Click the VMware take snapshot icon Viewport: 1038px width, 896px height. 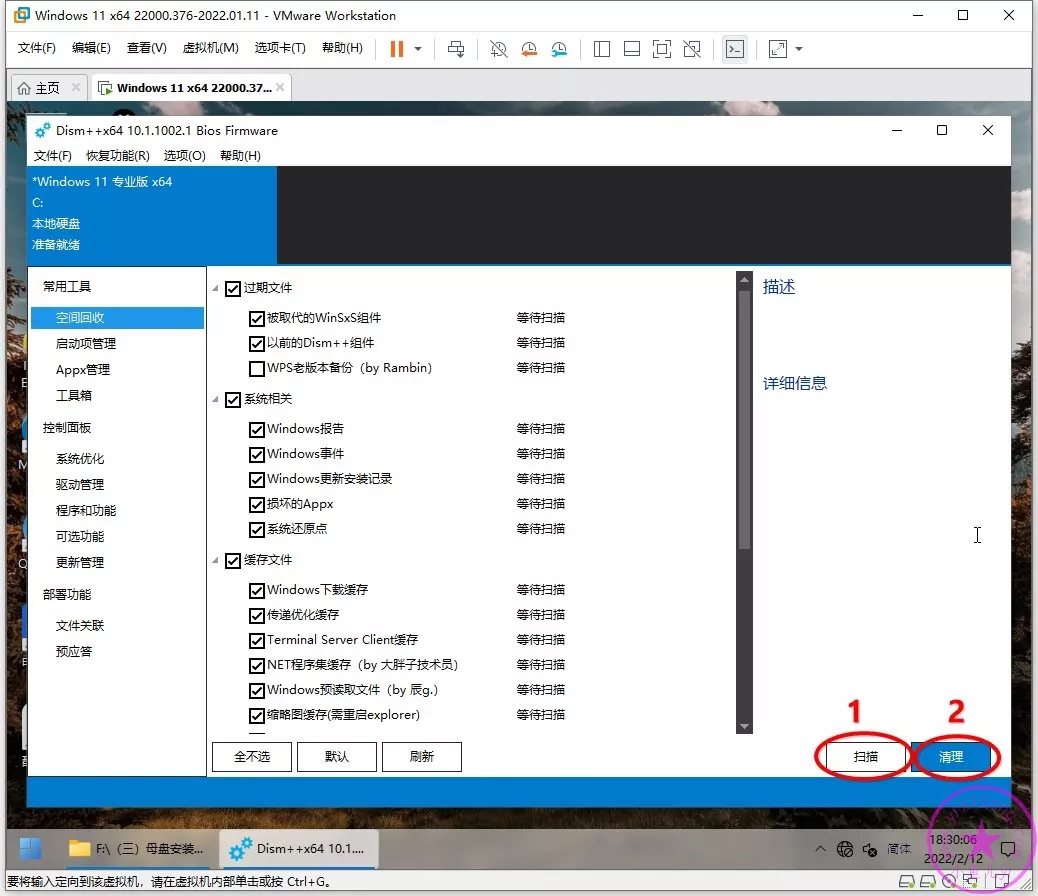point(498,49)
